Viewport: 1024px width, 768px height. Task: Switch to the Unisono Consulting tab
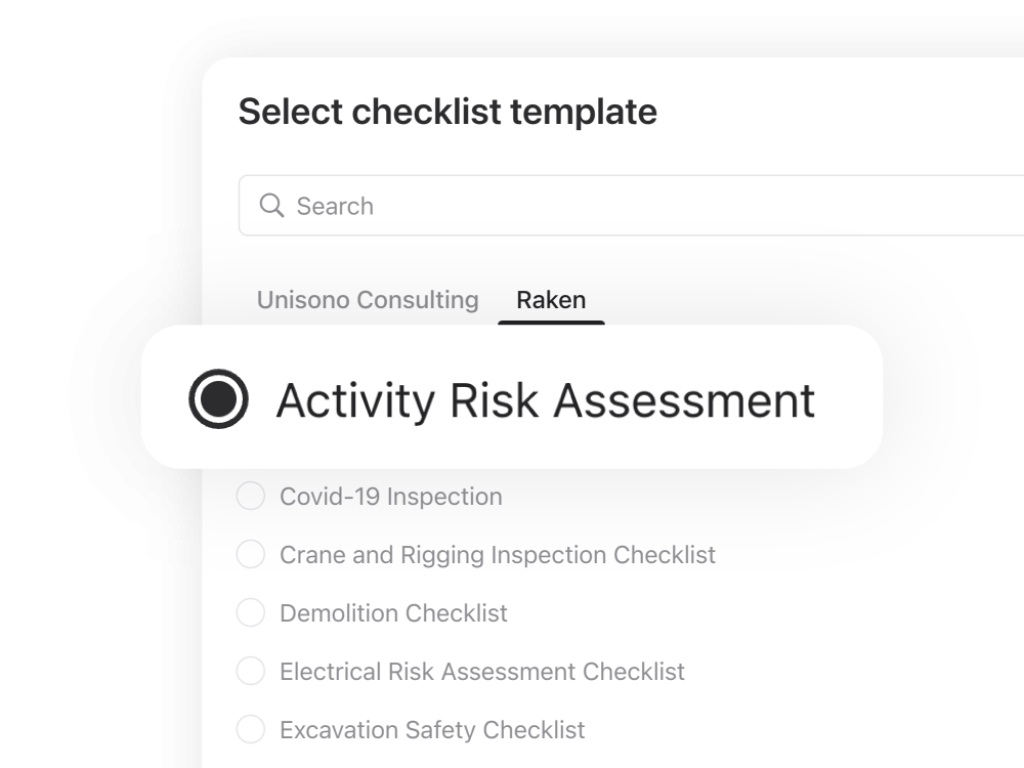[367, 299]
